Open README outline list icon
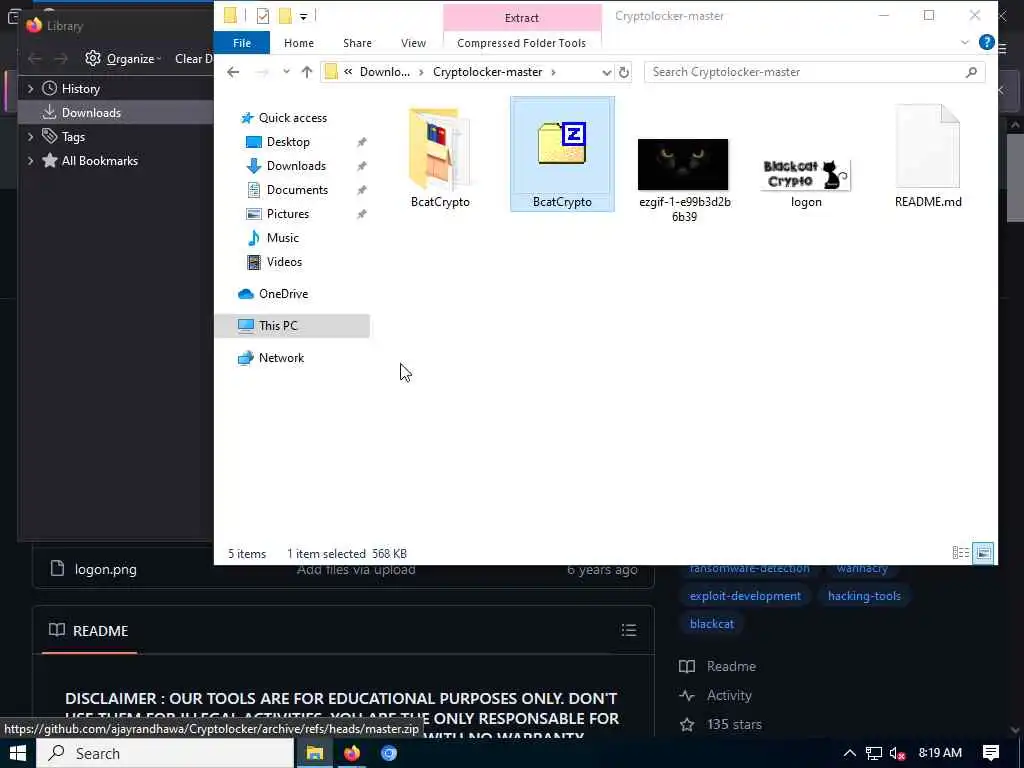This screenshot has height=768, width=1024. pos(629,630)
